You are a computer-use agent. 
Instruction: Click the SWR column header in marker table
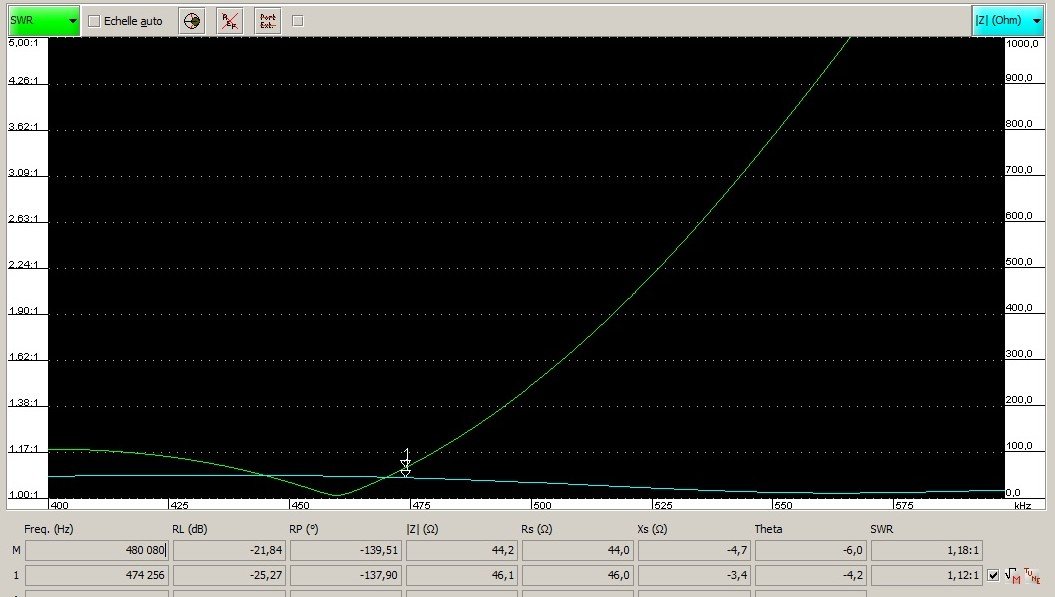coord(881,530)
